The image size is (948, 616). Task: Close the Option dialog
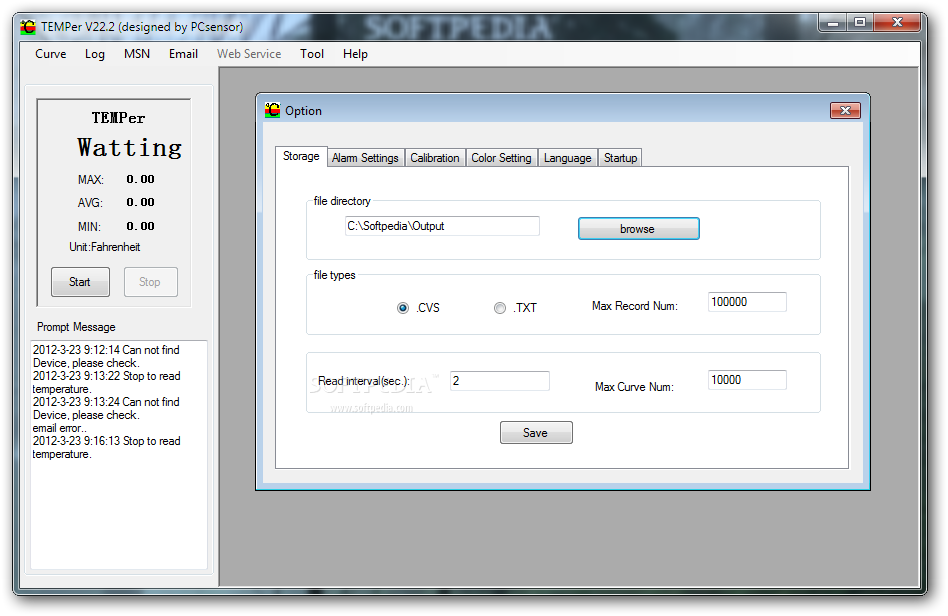[845, 110]
